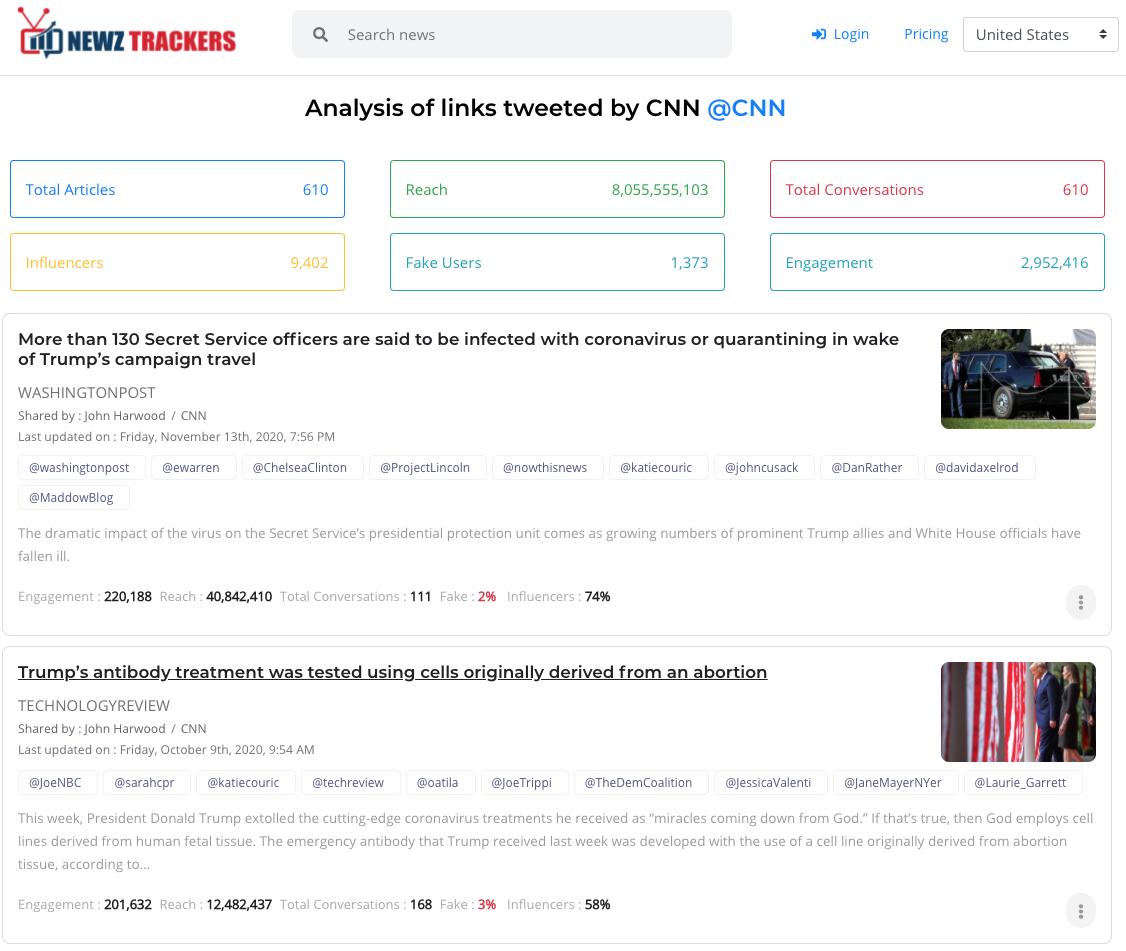Click the Fake 2% value
The image size is (1126, 951).
point(487,597)
